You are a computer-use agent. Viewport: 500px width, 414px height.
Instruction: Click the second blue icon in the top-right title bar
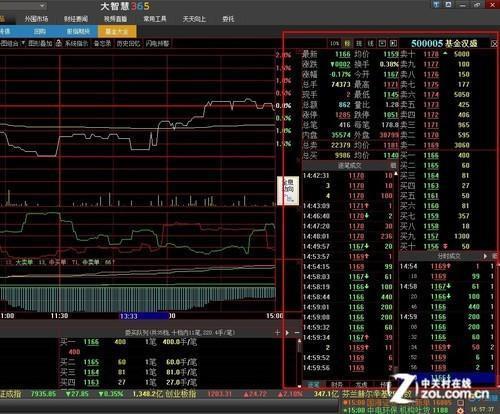click(x=449, y=4)
